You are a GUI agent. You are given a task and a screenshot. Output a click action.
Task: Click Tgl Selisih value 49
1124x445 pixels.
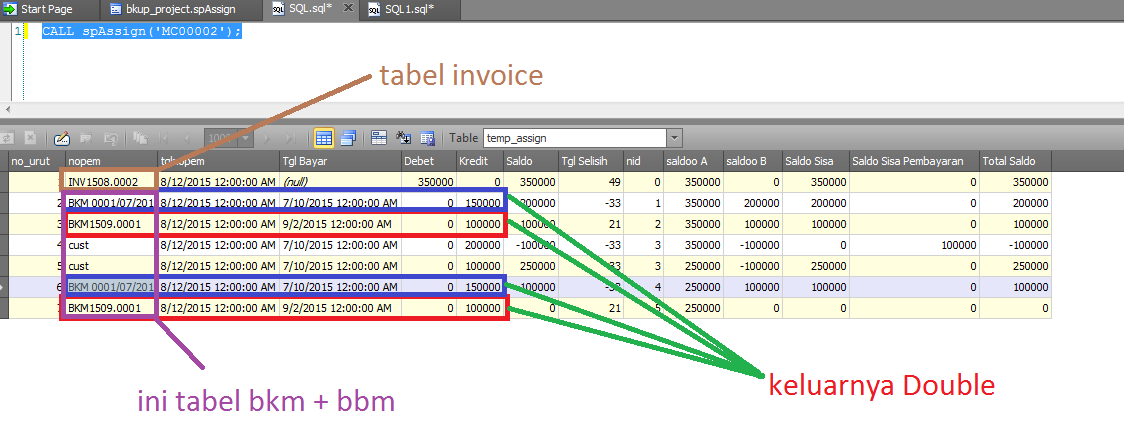(590, 182)
